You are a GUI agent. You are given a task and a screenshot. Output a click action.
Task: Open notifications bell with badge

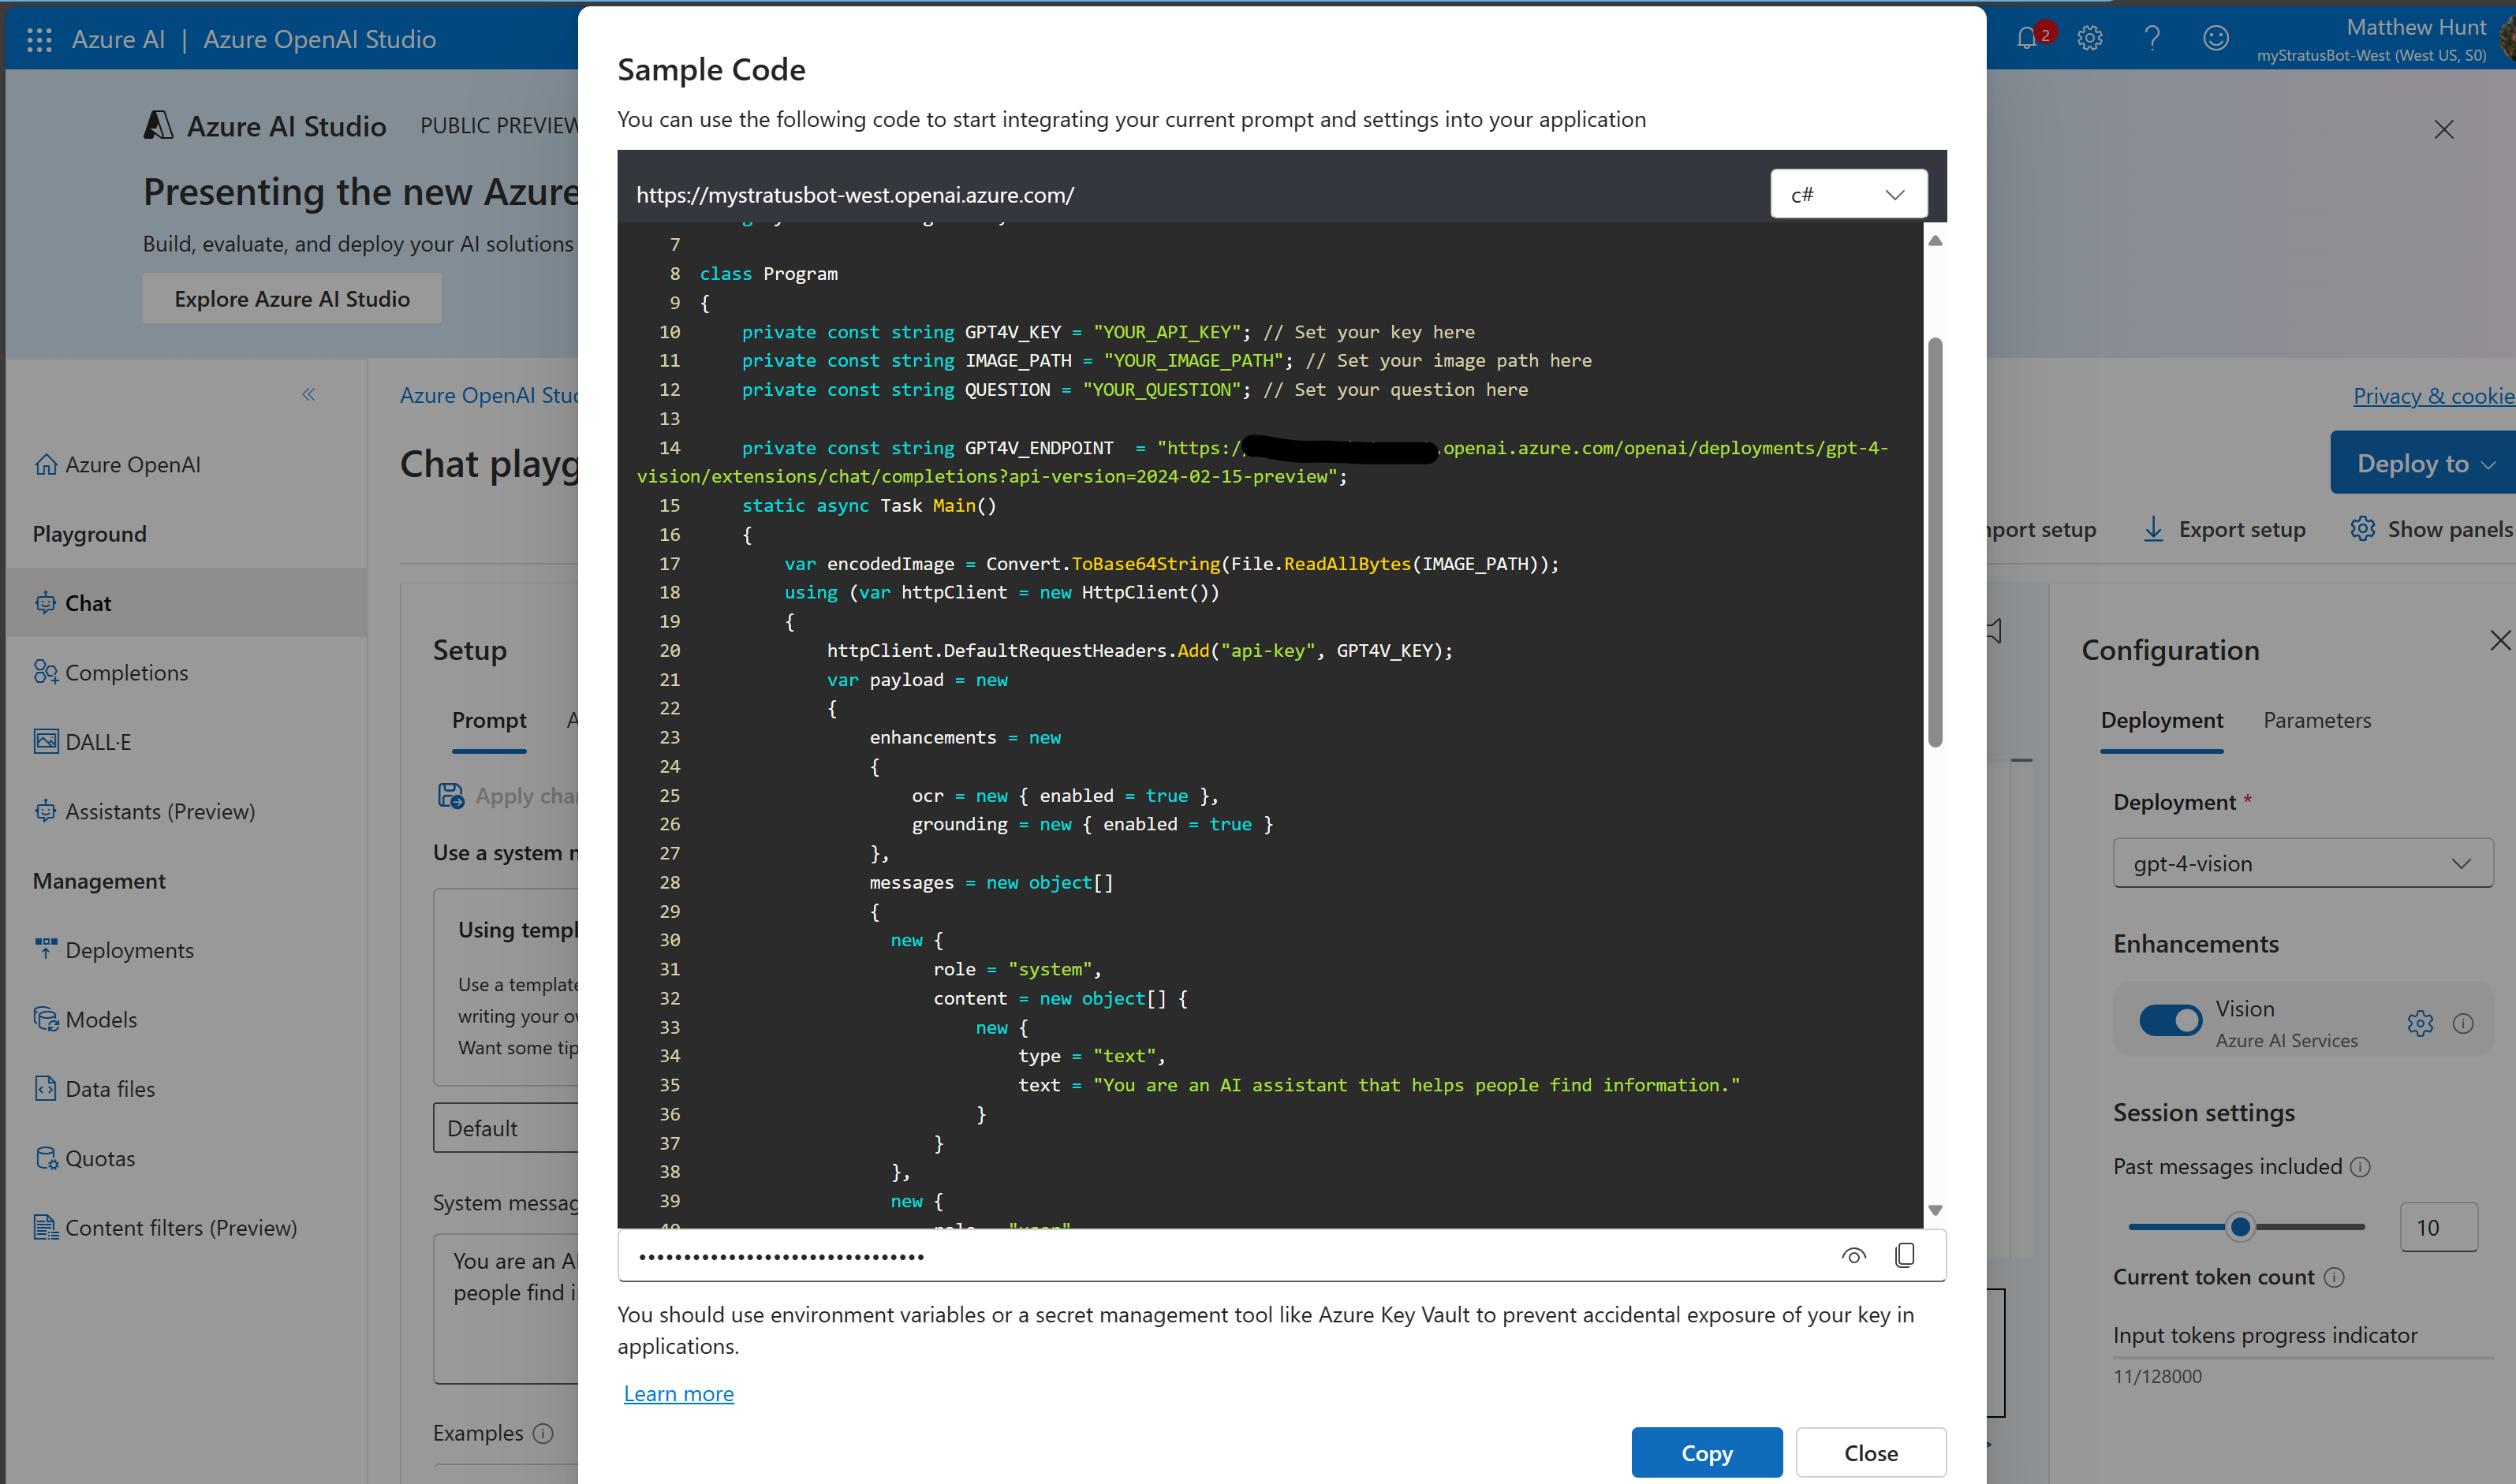(2029, 38)
